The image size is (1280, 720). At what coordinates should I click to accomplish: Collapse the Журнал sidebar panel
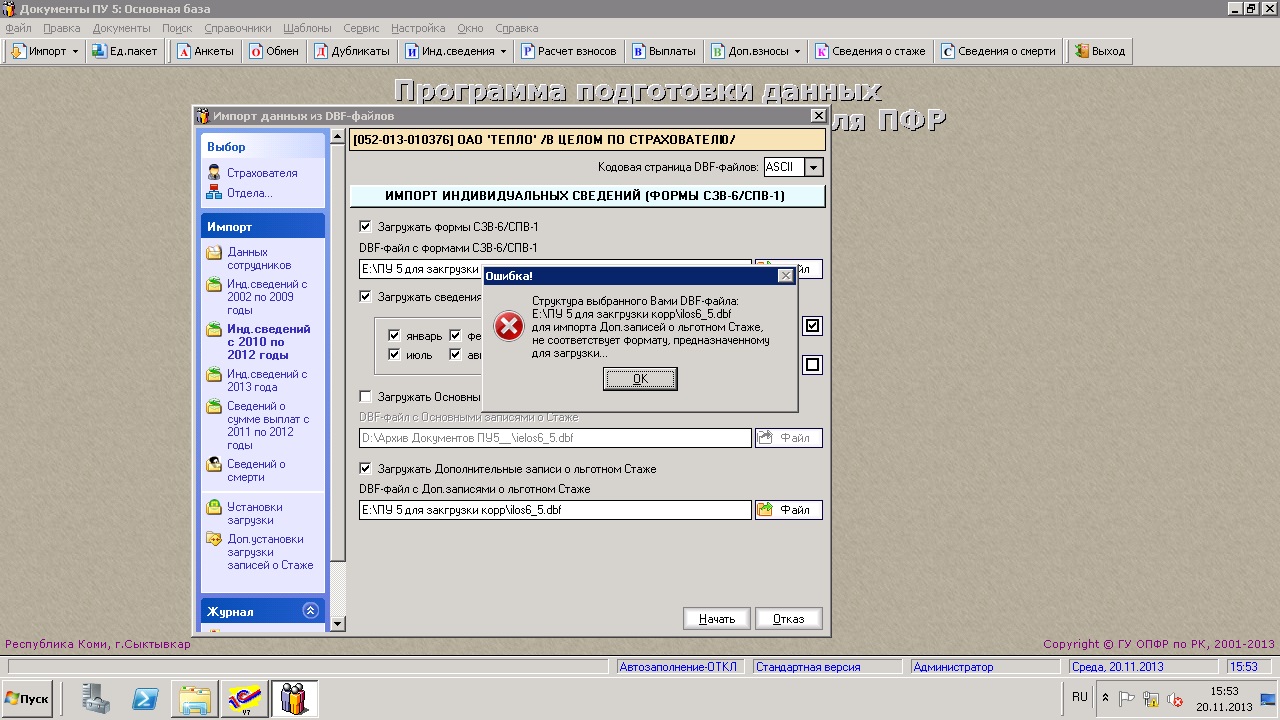click(310, 611)
